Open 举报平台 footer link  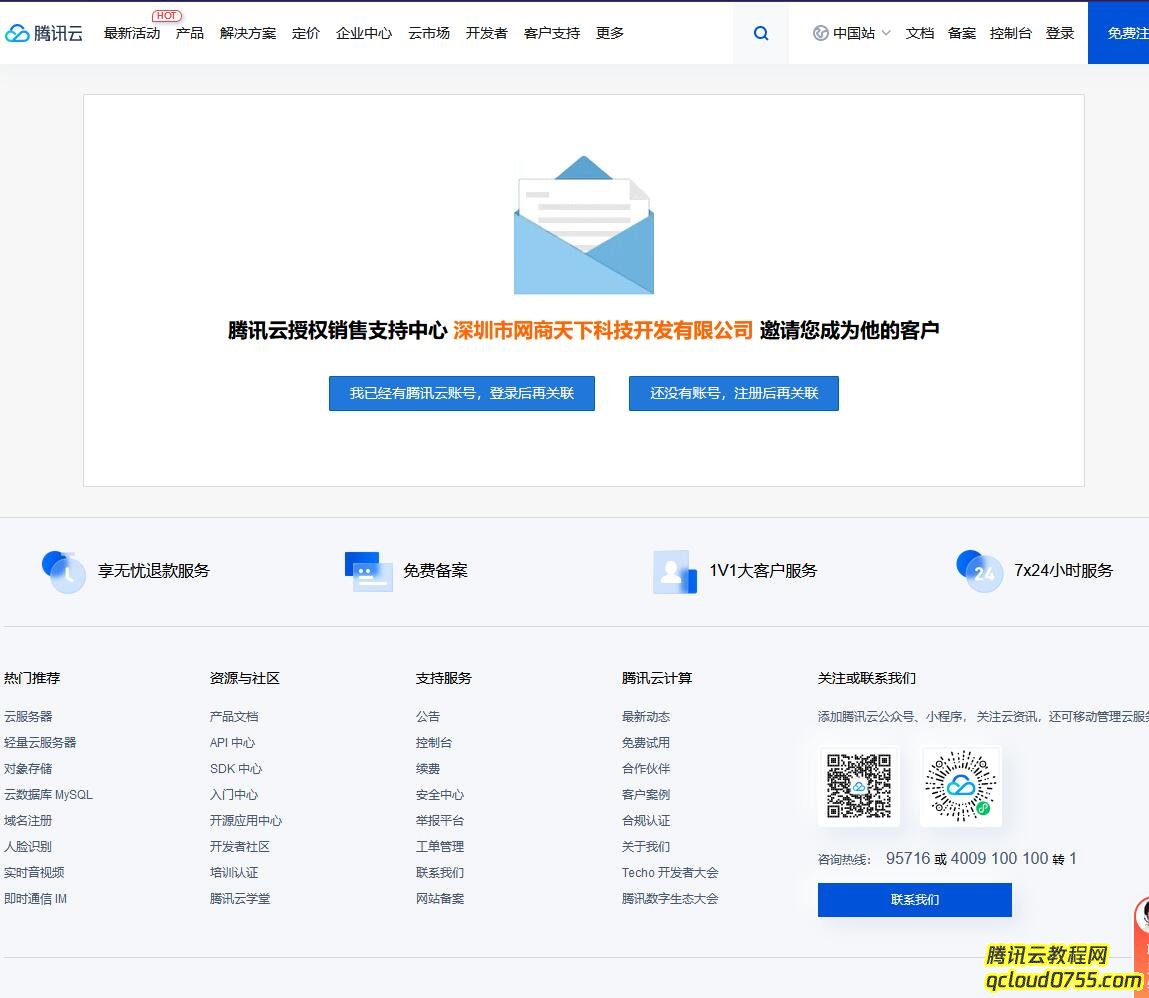coord(440,821)
